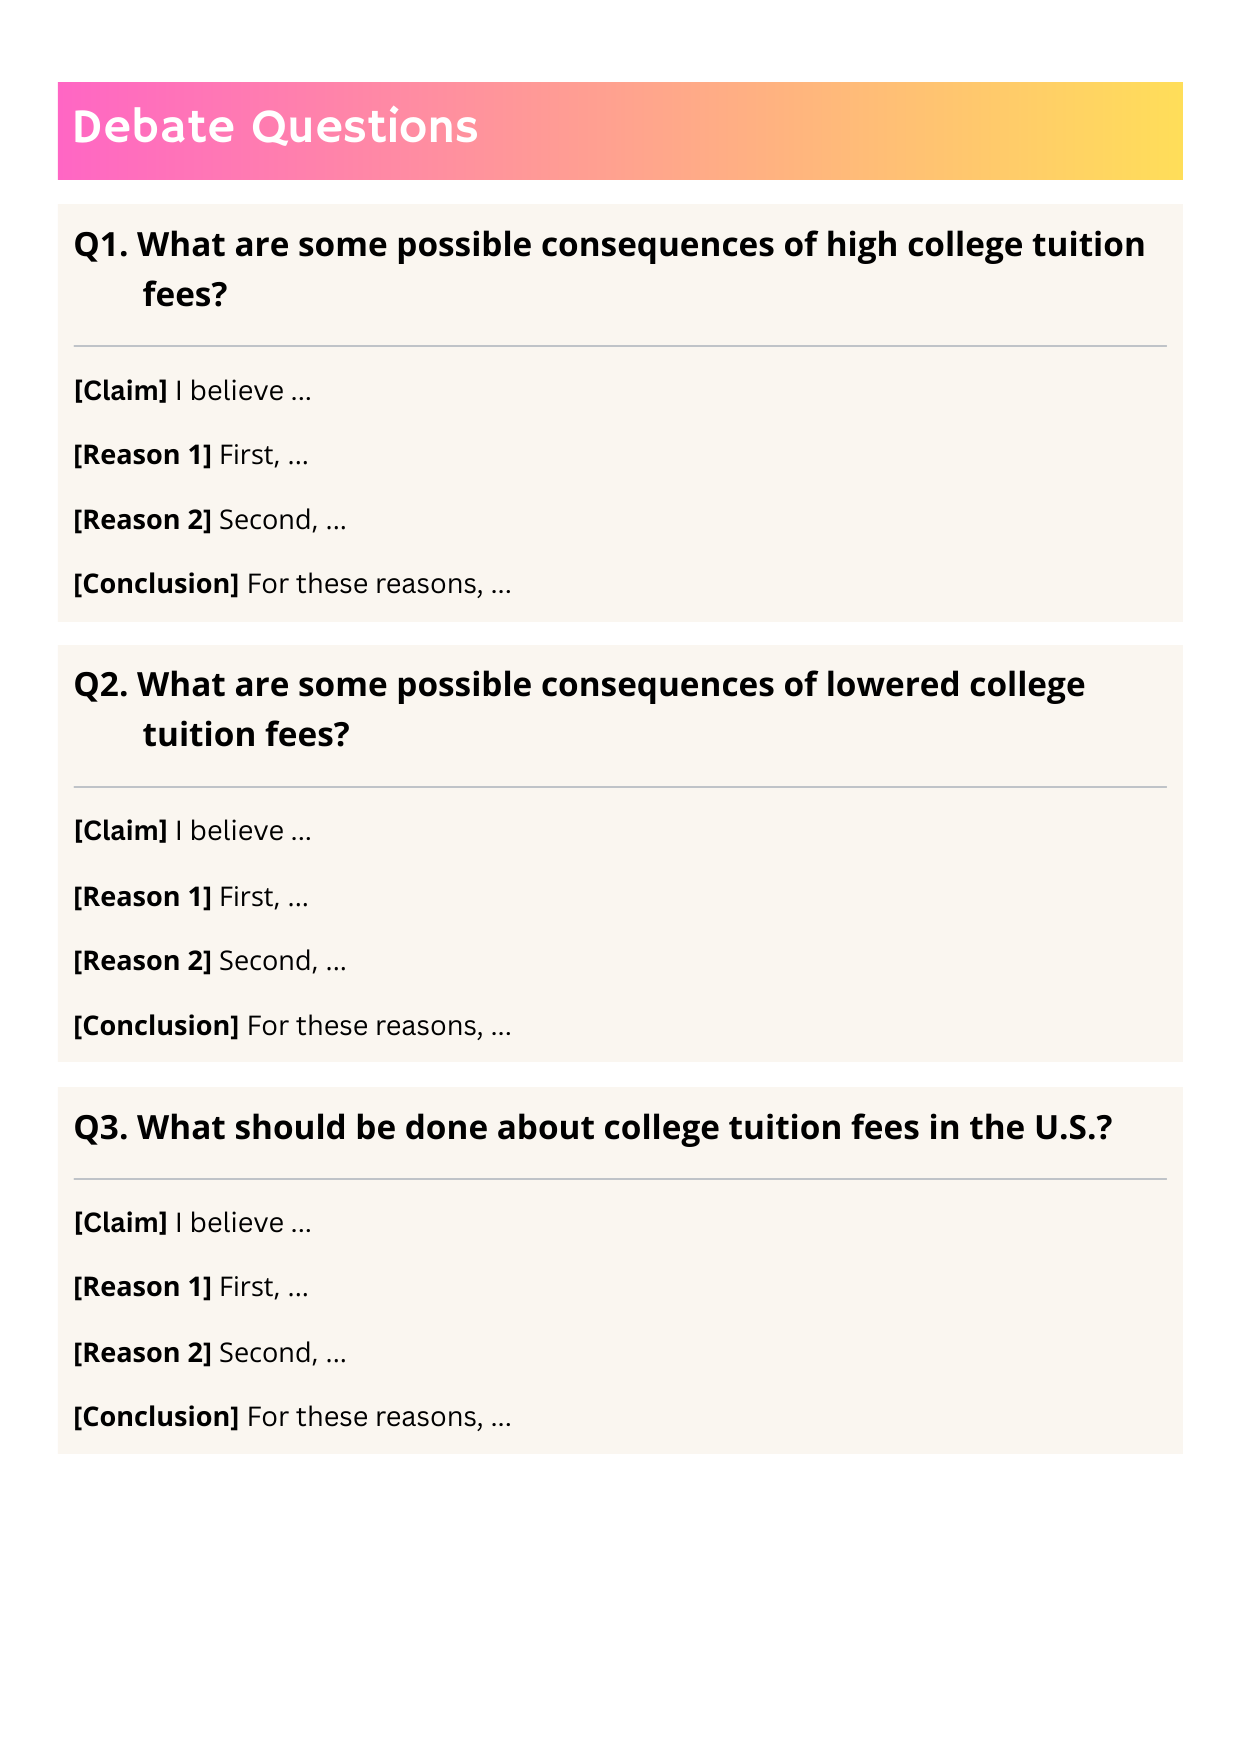Click the Q1 high college tuition question
The height and width of the screenshot is (1754, 1241).
pyautogui.click(x=608, y=268)
